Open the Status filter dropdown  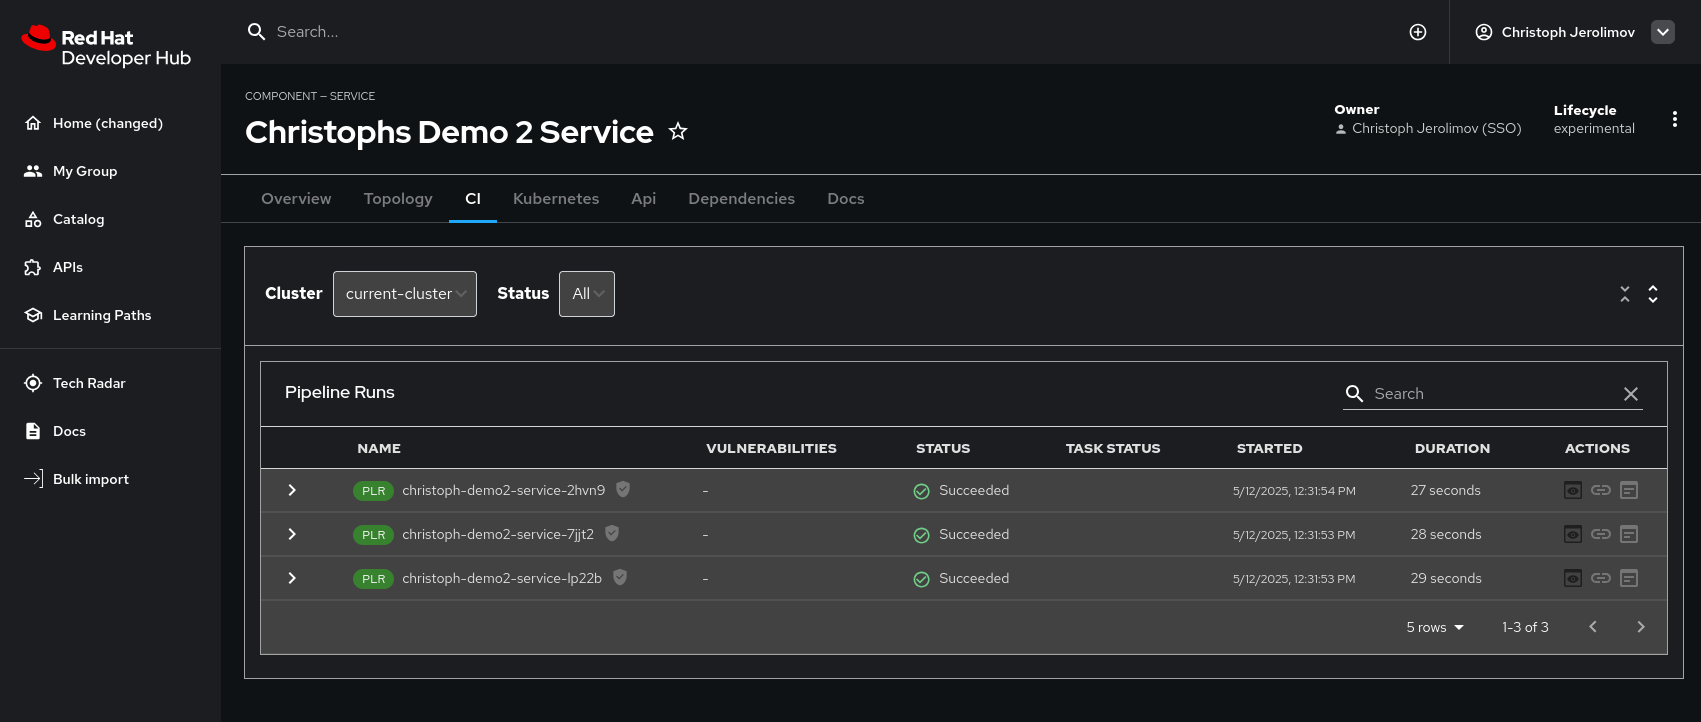[587, 294]
